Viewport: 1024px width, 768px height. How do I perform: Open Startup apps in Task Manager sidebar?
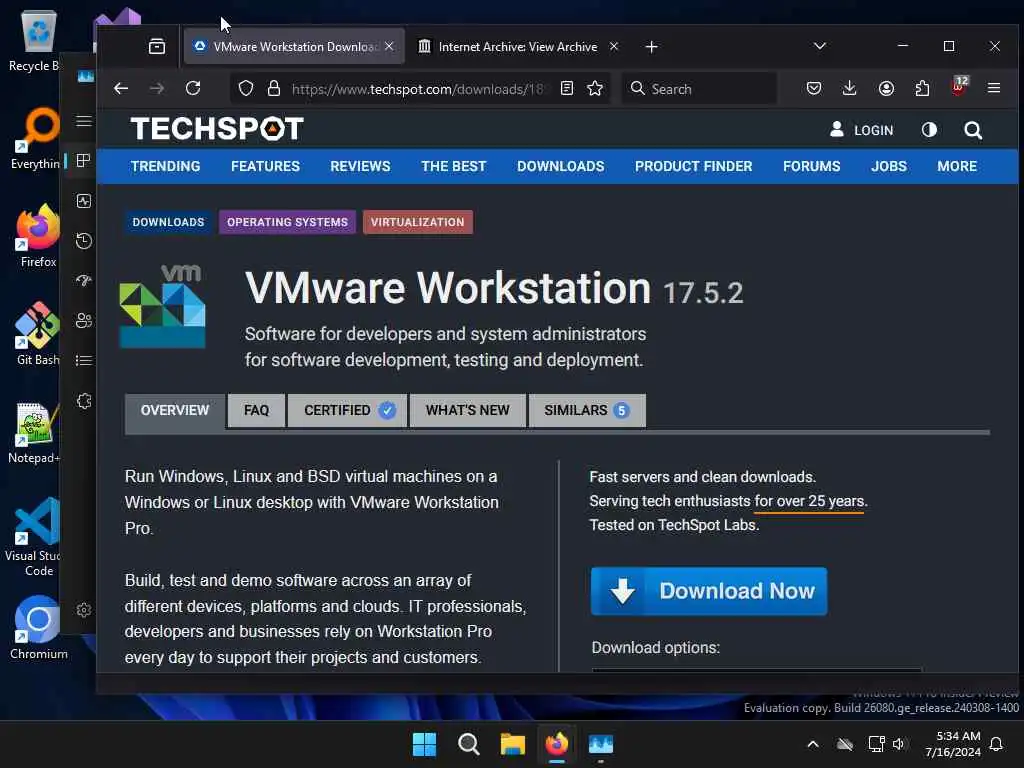[84, 281]
